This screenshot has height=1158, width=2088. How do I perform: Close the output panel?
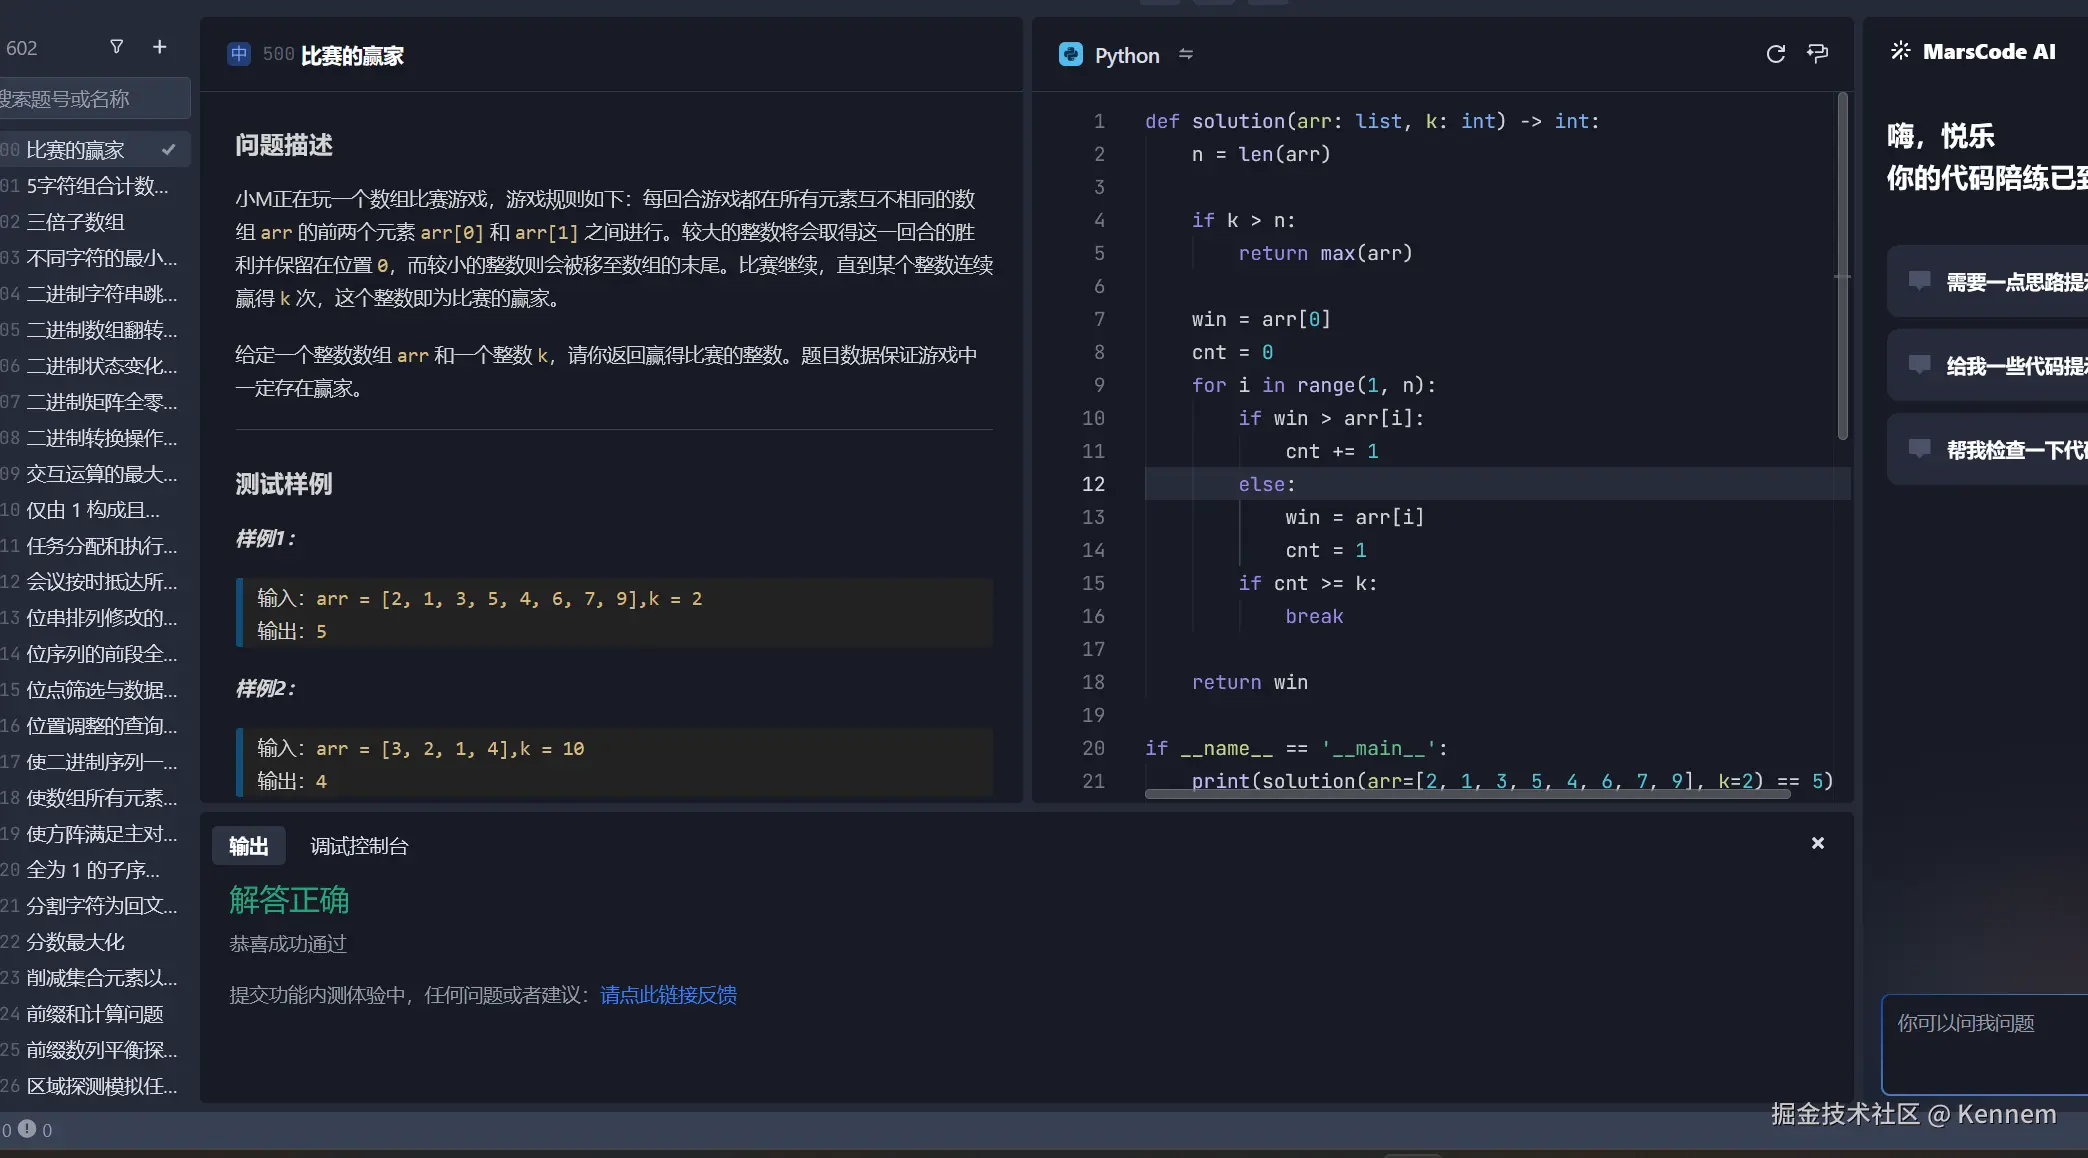click(1818, 843)
